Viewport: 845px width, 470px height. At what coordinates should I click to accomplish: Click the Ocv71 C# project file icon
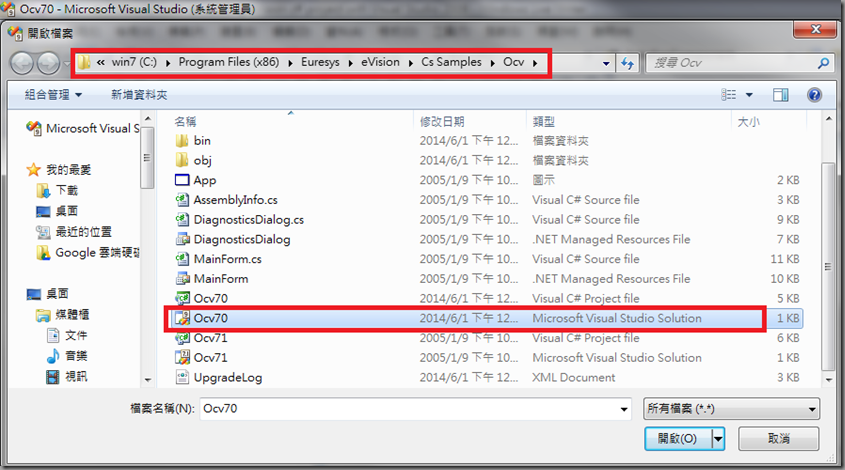tap(182, 338)
